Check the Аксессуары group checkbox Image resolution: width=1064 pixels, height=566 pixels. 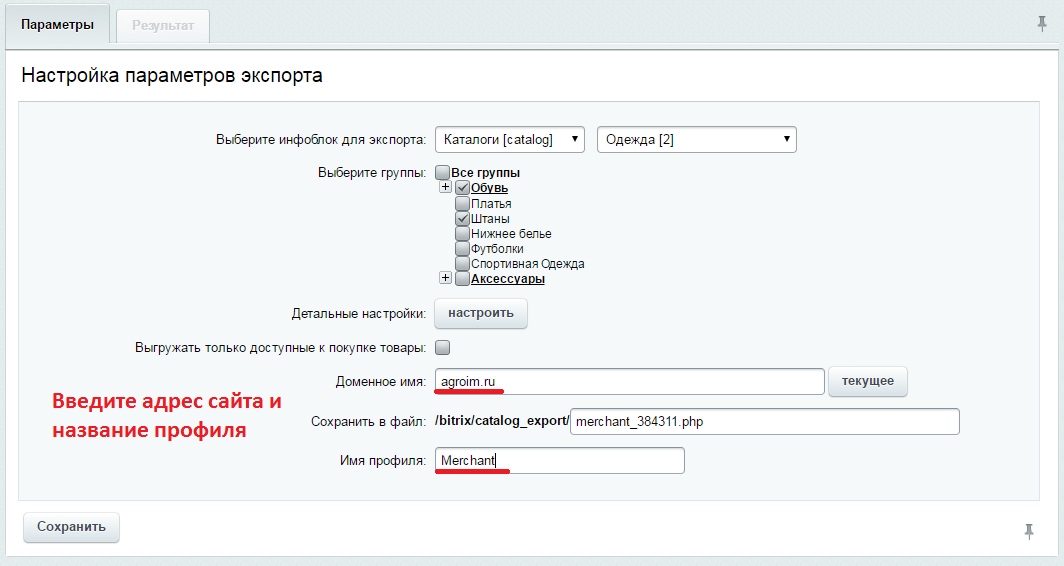(462, 278)
